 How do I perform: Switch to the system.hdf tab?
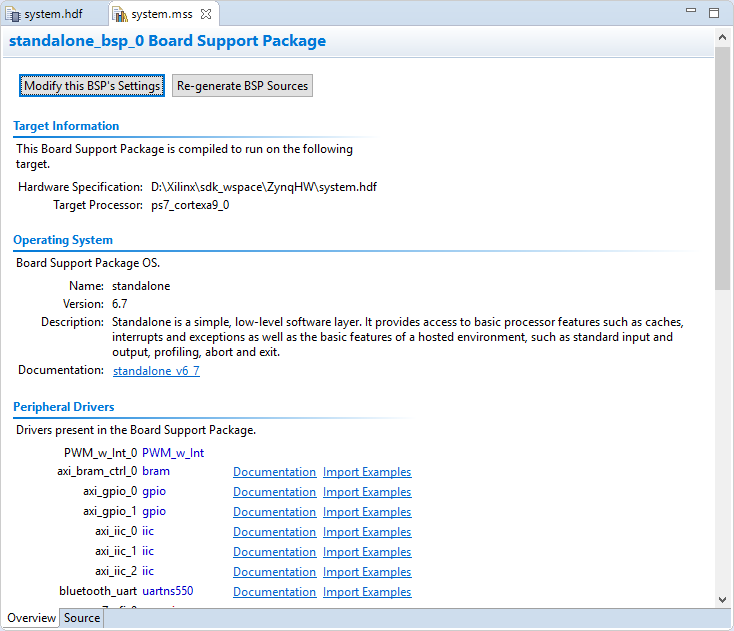click(53, 15)
